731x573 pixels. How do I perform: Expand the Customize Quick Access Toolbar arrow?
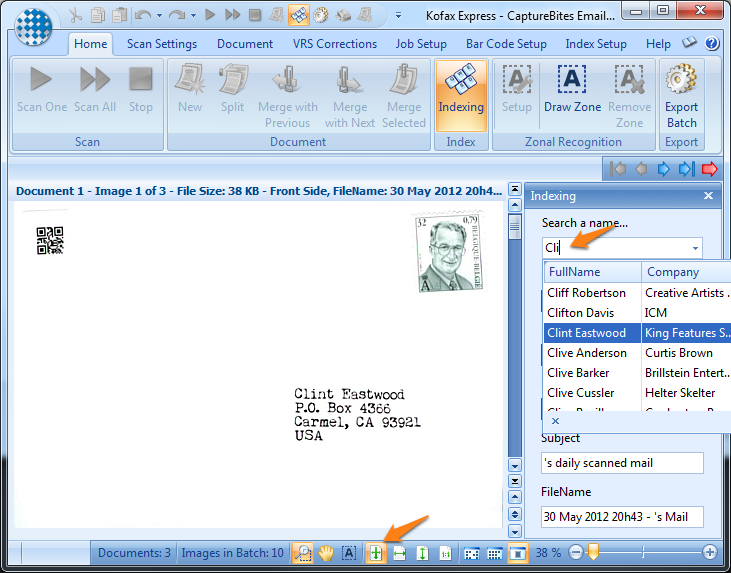(x=399, y=15)
